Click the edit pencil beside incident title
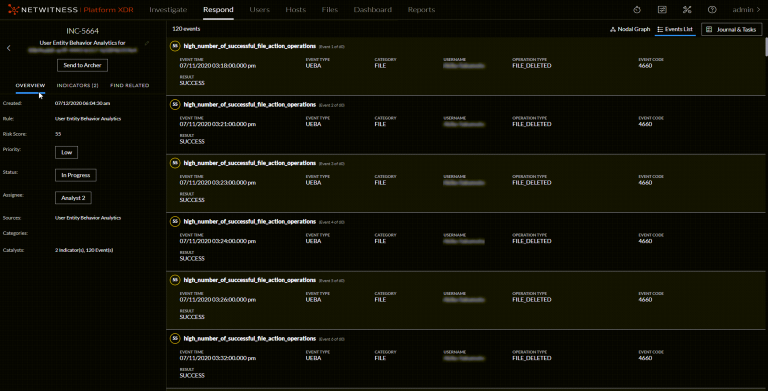 [x=146, y=43]
